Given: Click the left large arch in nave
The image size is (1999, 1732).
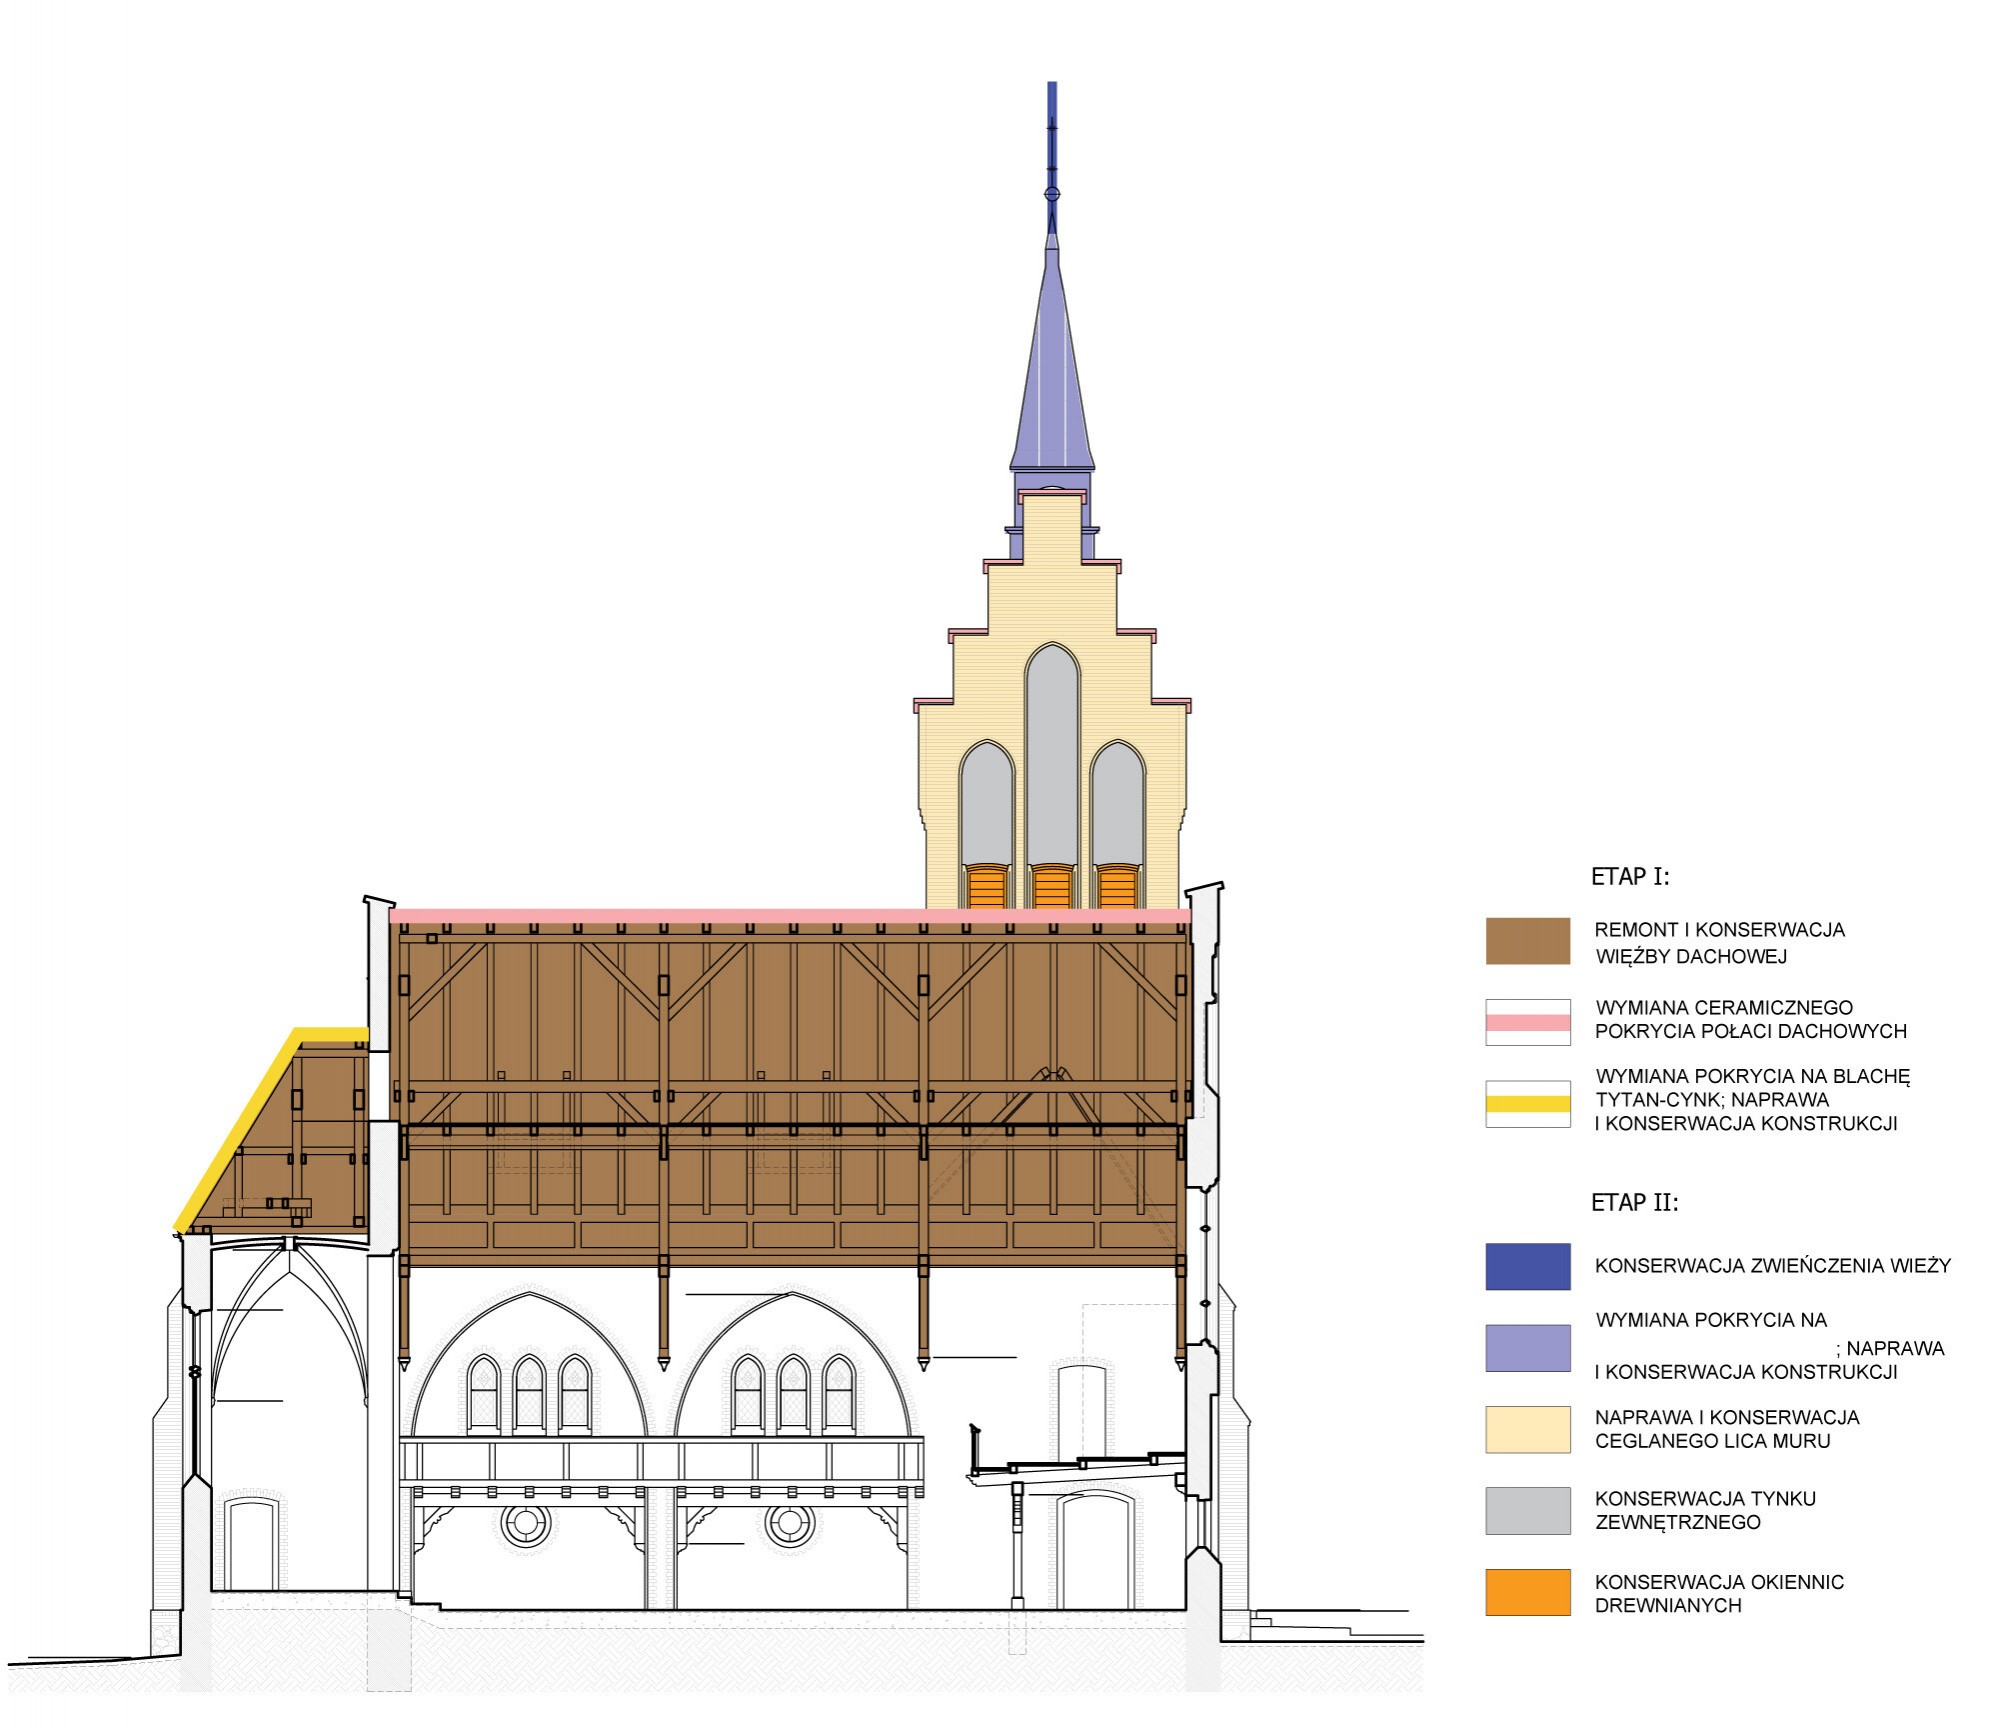Looking at the screenshot, I should coord(530,1365).
